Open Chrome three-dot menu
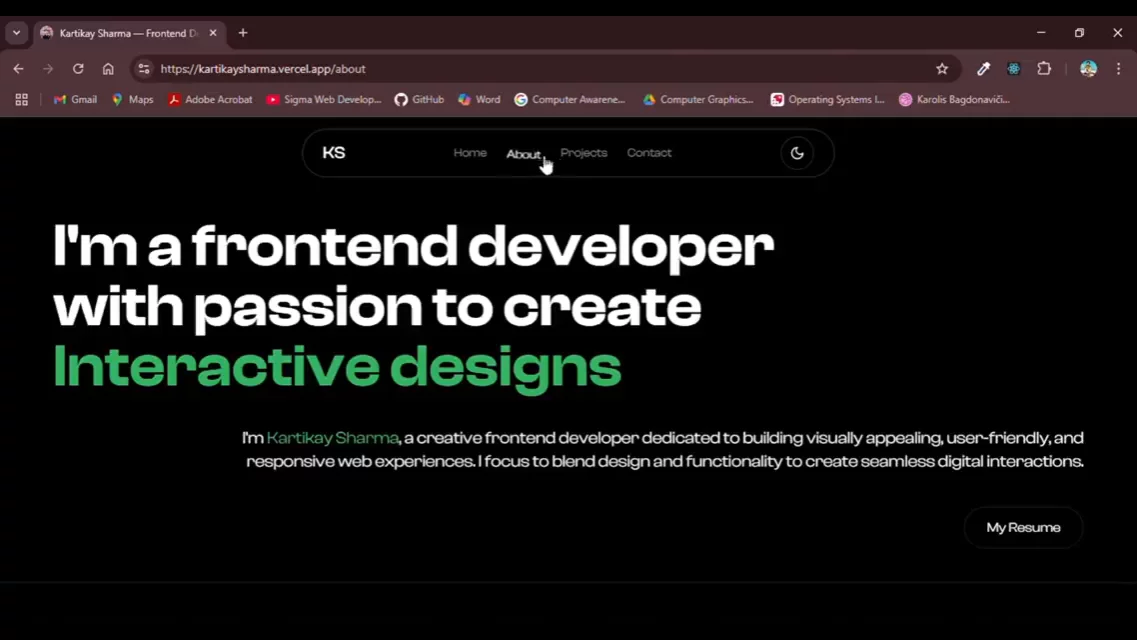This screenshot has width=1137, height=640. click(x=1119, y=69)
